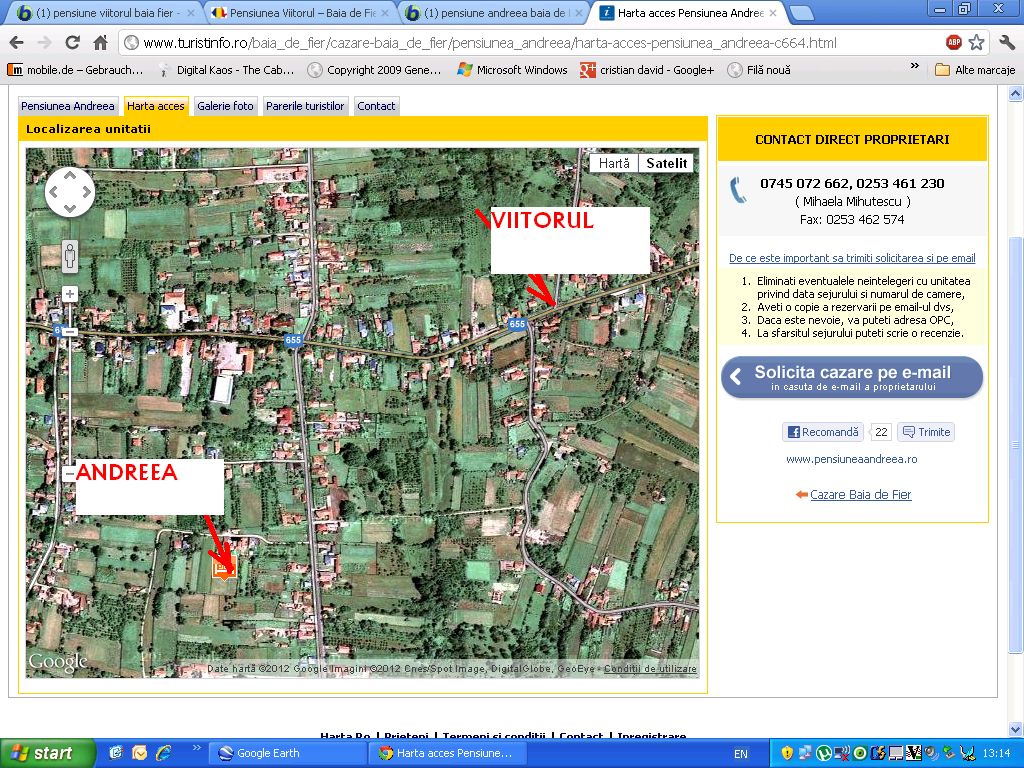
Task: Switch the map to Satelit view
Action: [x=666, y=163]
